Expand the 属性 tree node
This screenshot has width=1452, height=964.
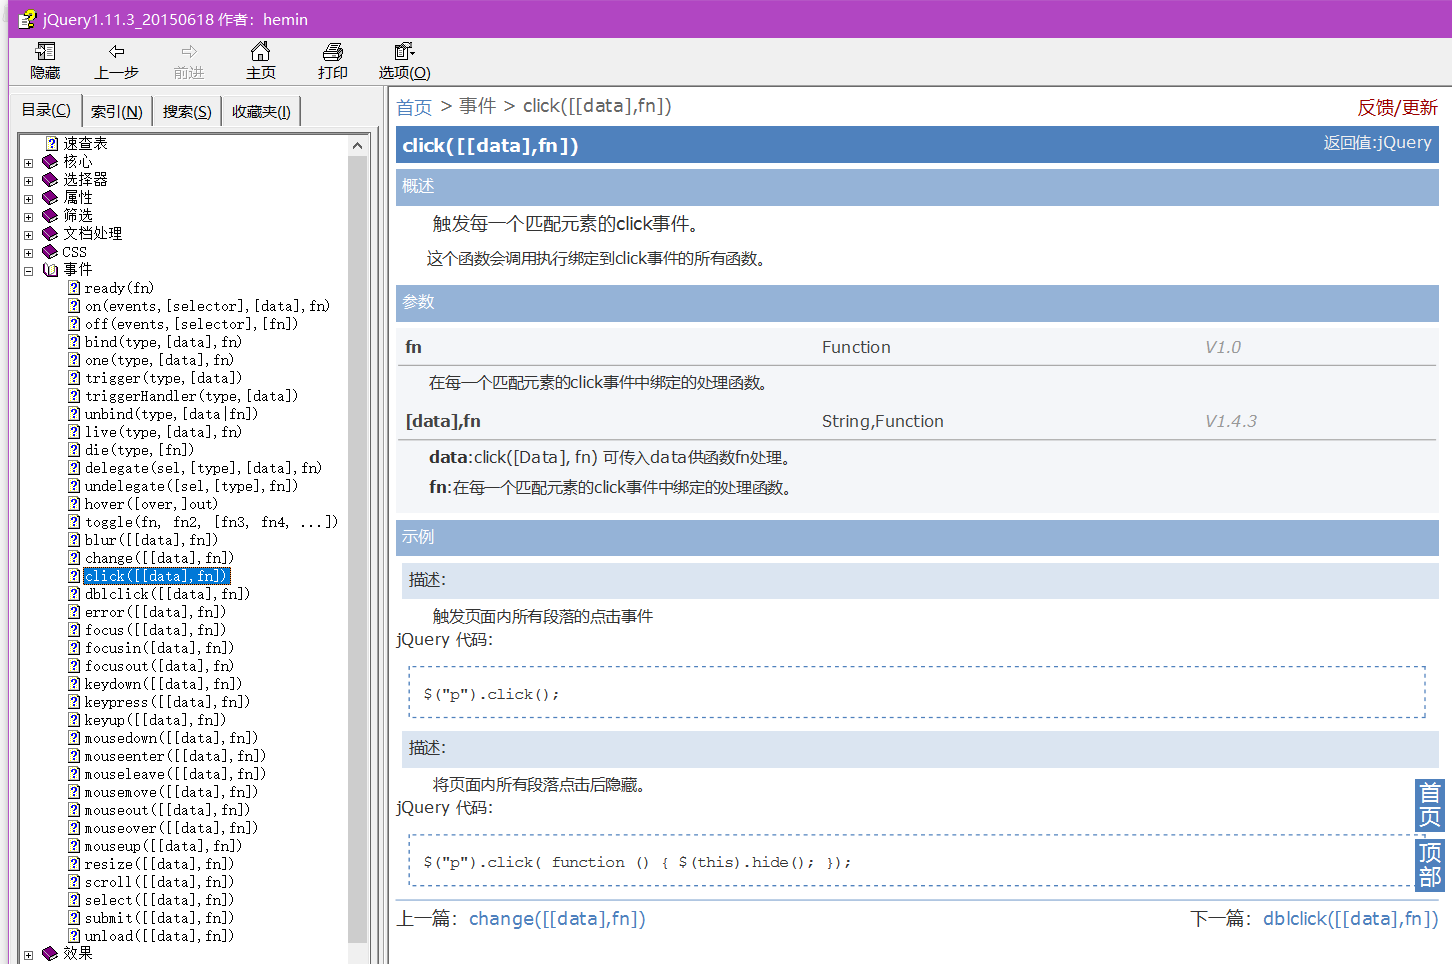coord(28,199)
